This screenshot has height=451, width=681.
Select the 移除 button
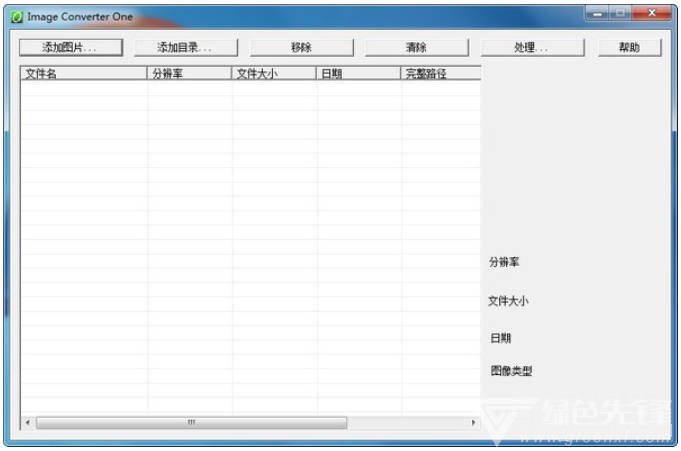[x=301, y=47]
